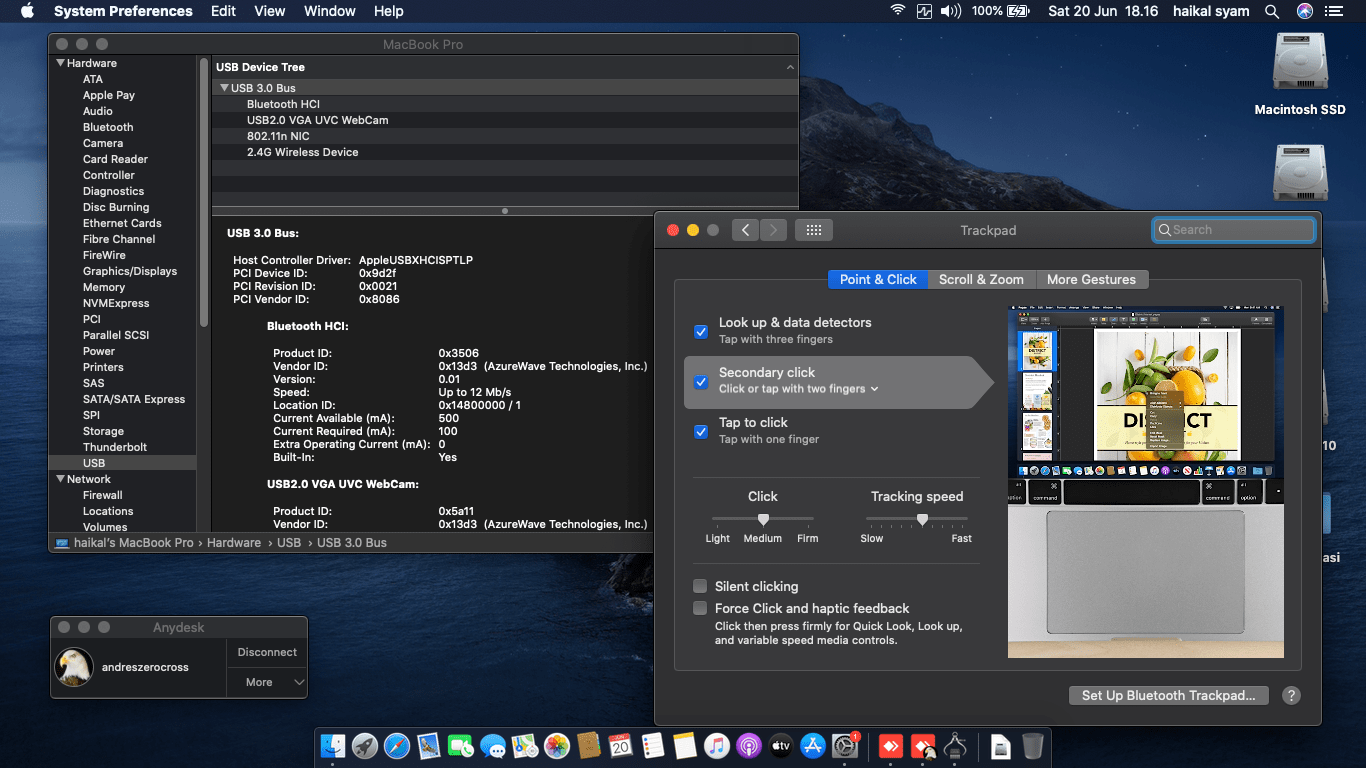This screenshot has width=1366, height=768.
Task: Open Photos from the Dock
Action: pos(557,745)
